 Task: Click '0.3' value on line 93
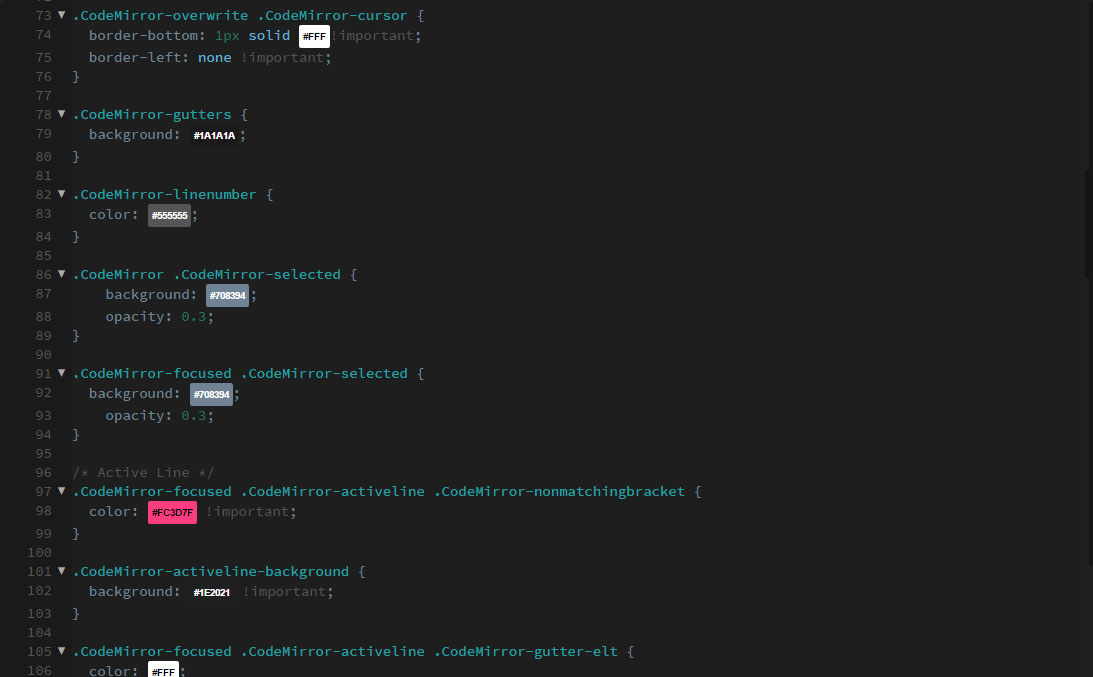pyautogui.click(x=194, y=416)
